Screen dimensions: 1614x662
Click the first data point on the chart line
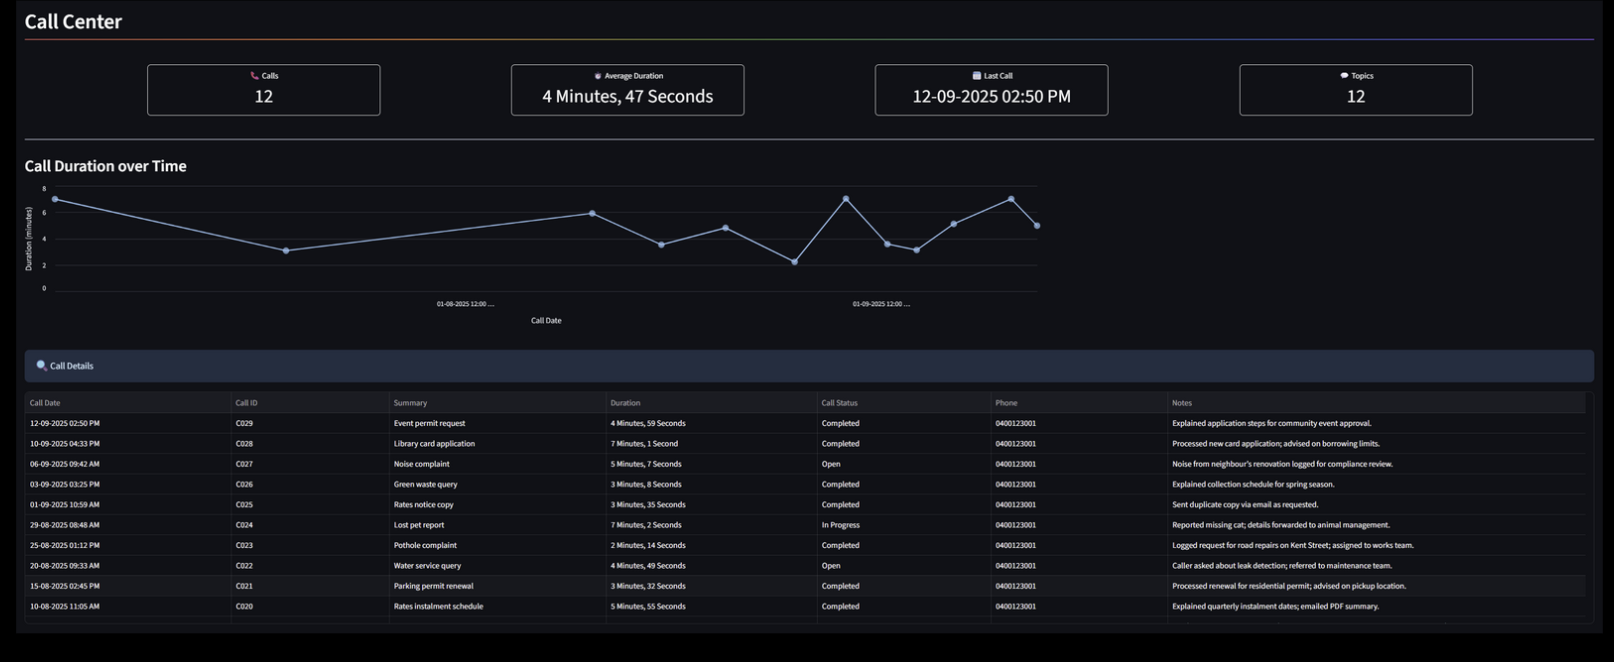pos(55,200)
